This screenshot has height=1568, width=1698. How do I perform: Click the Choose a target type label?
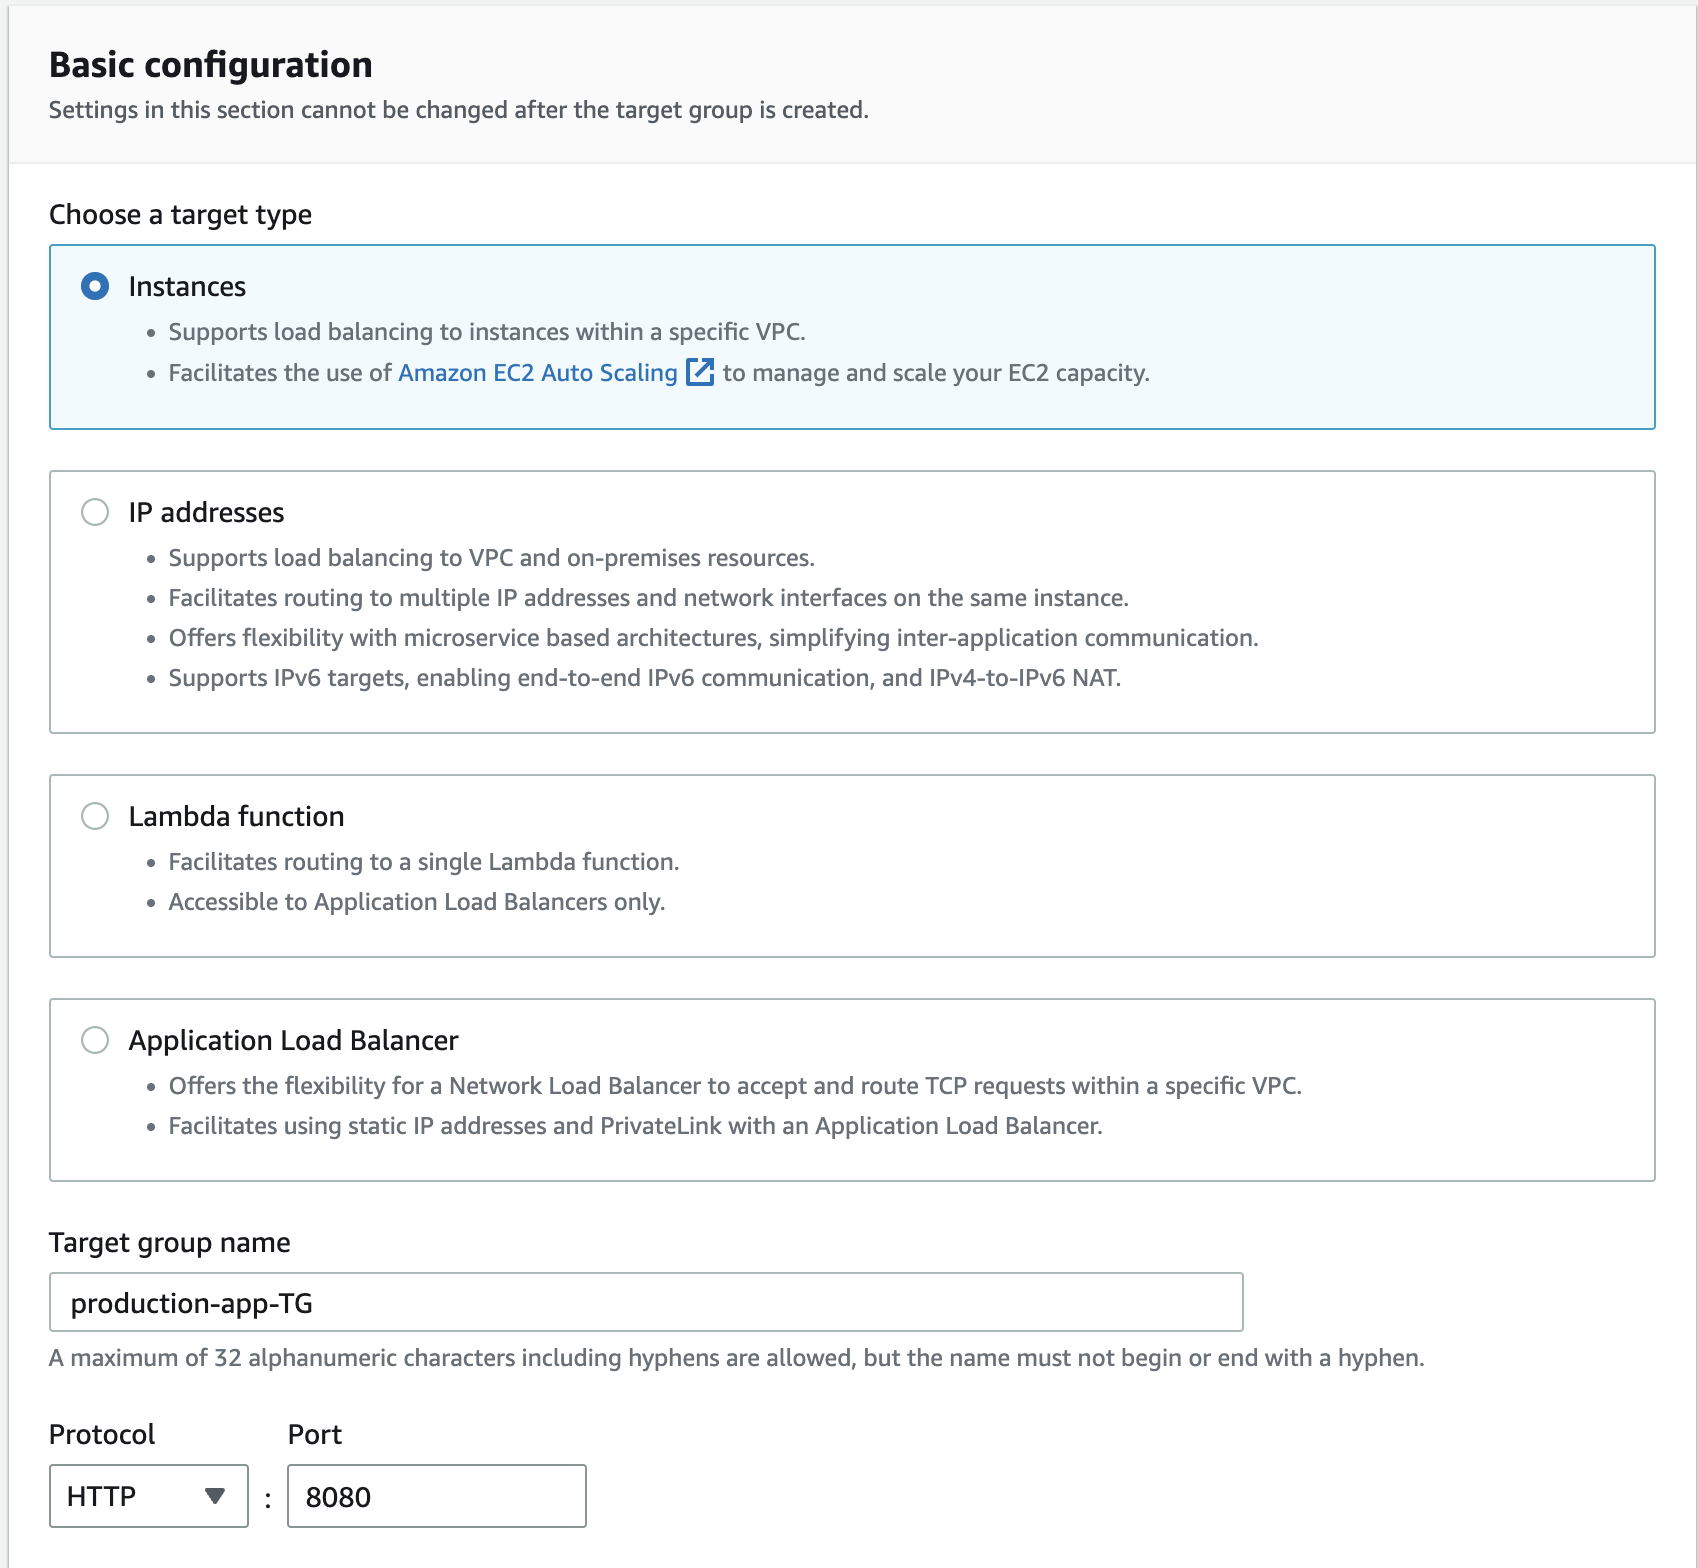pos(180,215)
